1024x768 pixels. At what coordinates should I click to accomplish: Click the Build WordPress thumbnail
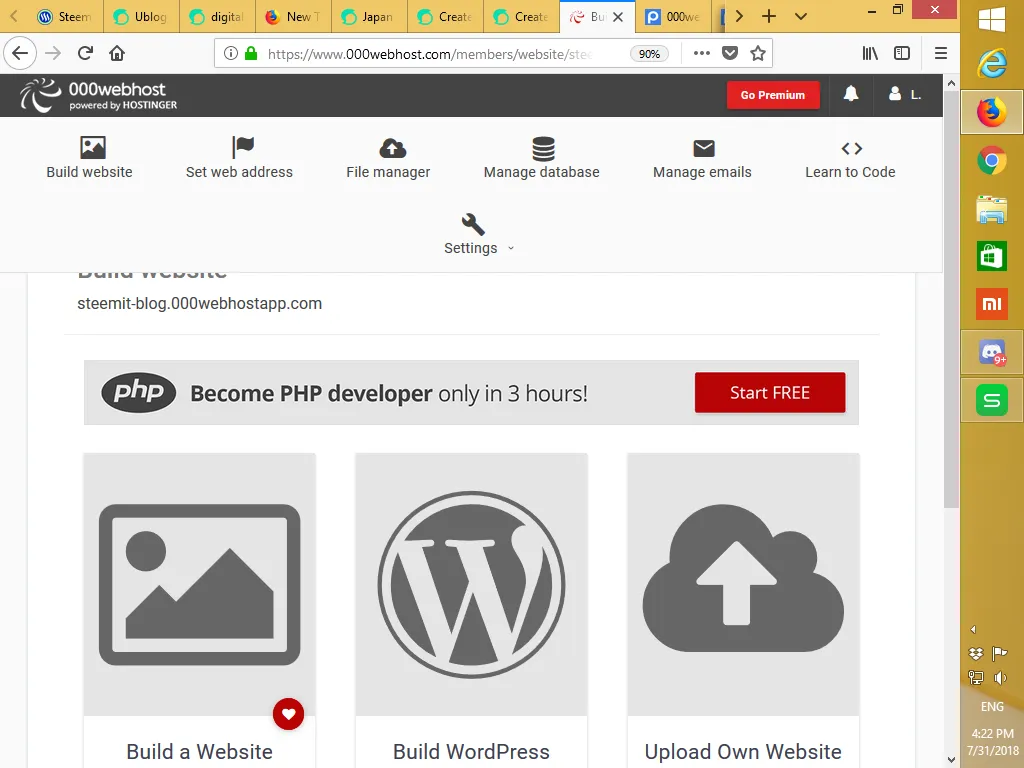(x=471, y=584)
